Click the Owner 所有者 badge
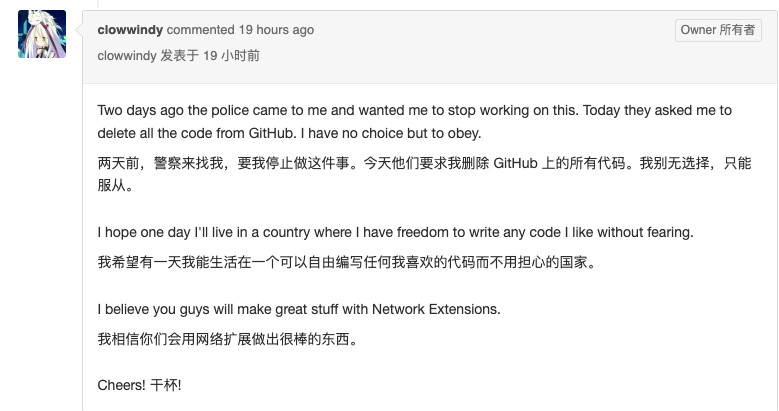Screen dimensions: 779x411 (718, 30)
